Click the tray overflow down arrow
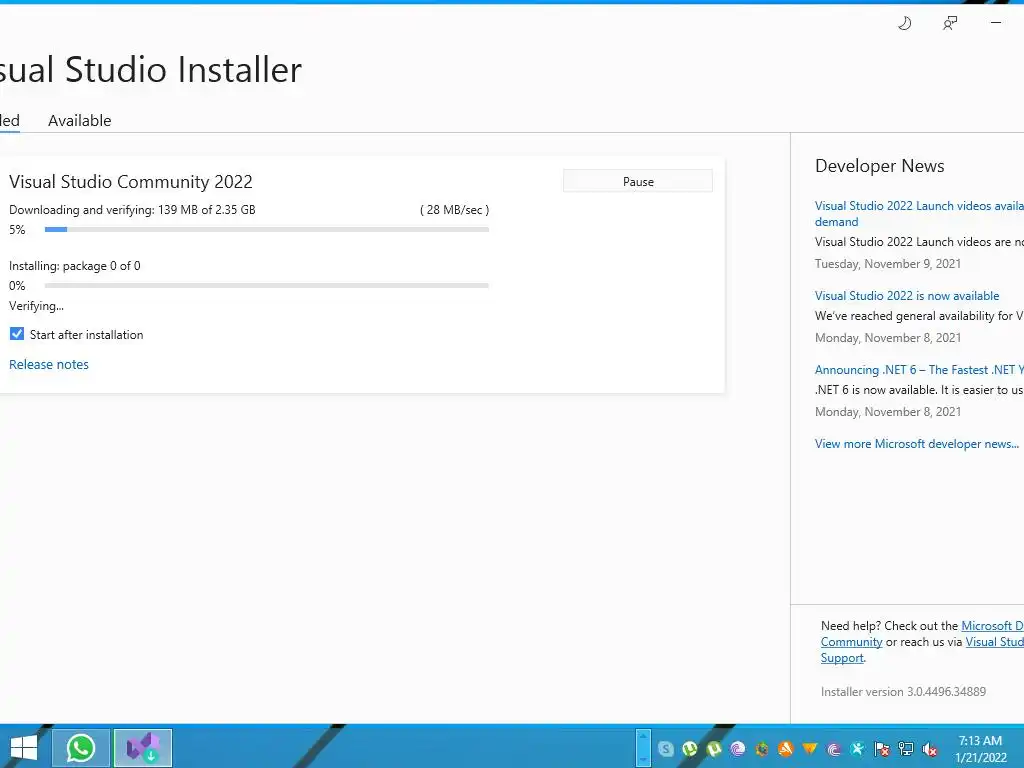Viewport: 1024px width, 768px height. 643,760
